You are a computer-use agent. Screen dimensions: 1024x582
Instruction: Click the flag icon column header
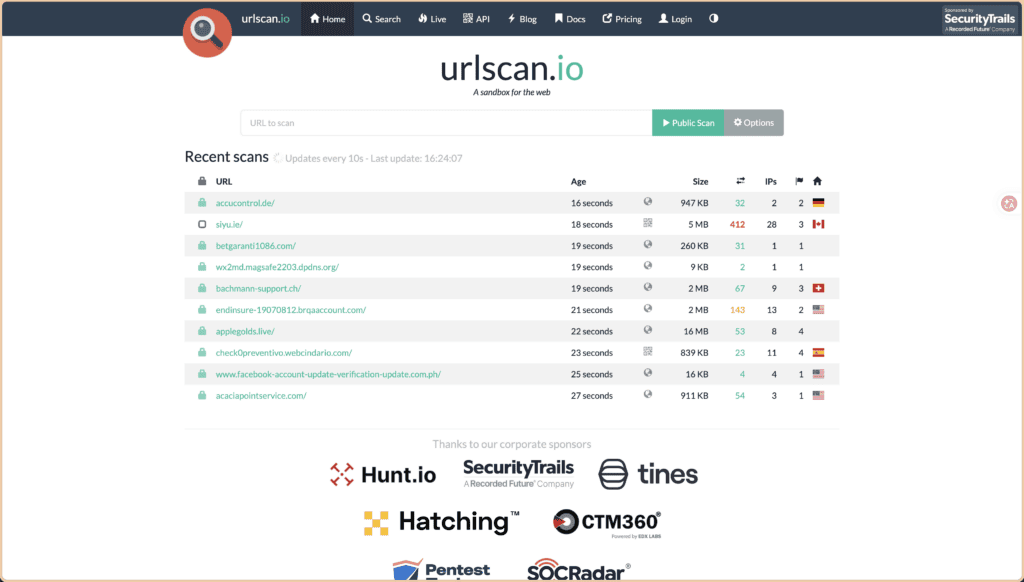click(799, 181)
